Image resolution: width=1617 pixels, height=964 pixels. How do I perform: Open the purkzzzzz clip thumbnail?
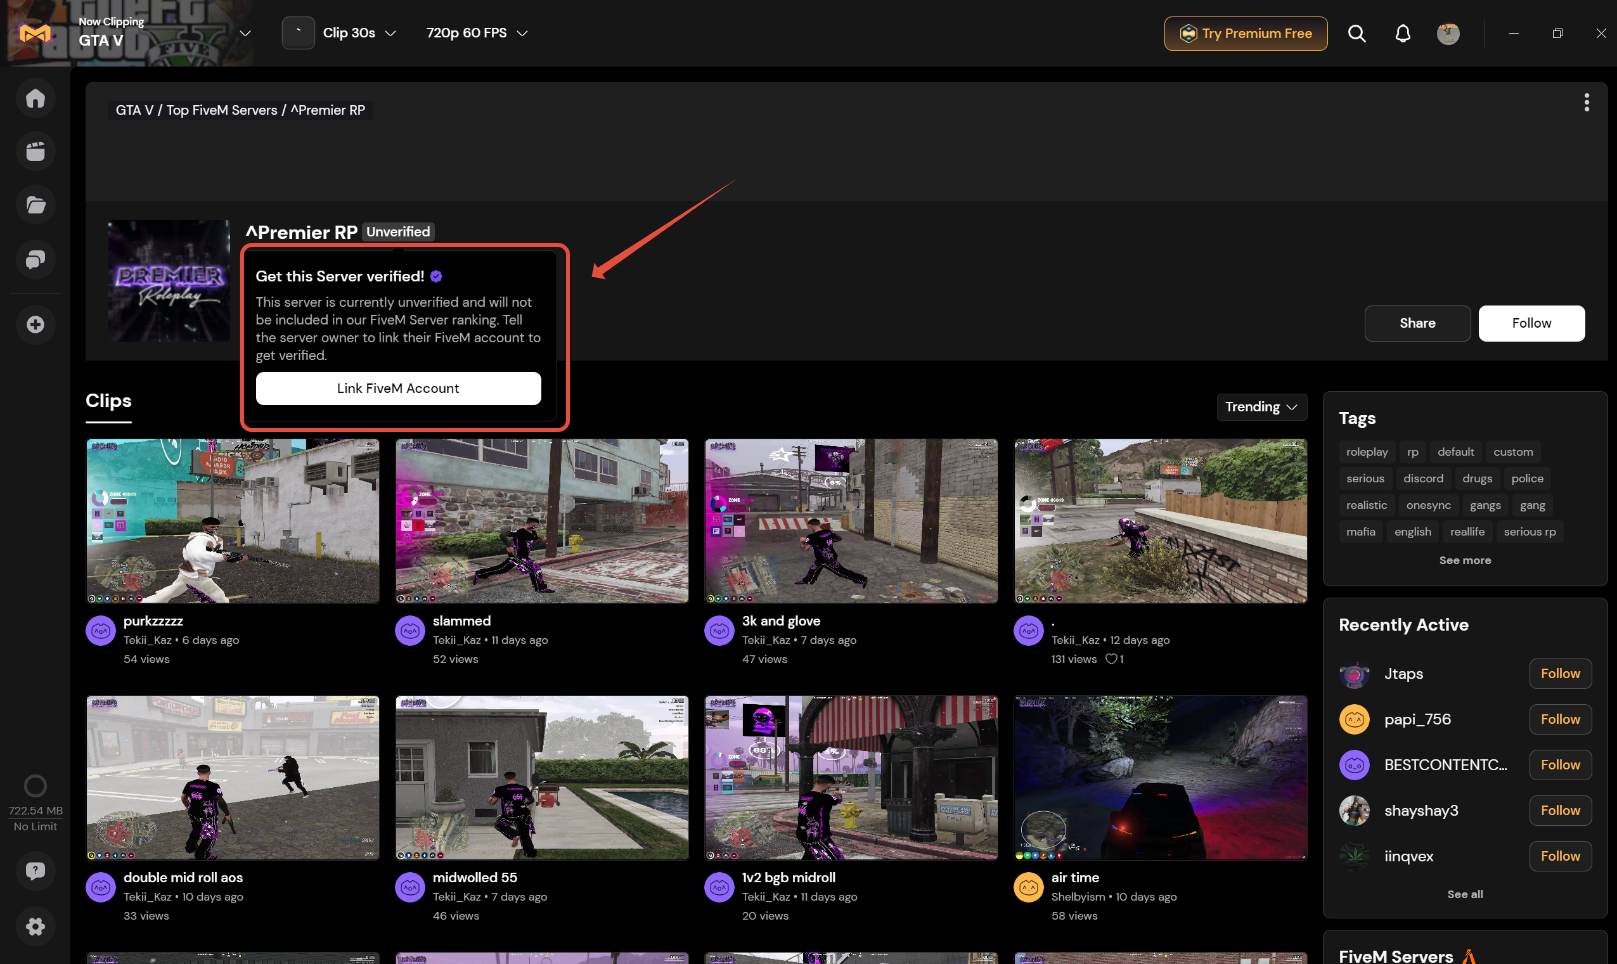coord(233,521)
